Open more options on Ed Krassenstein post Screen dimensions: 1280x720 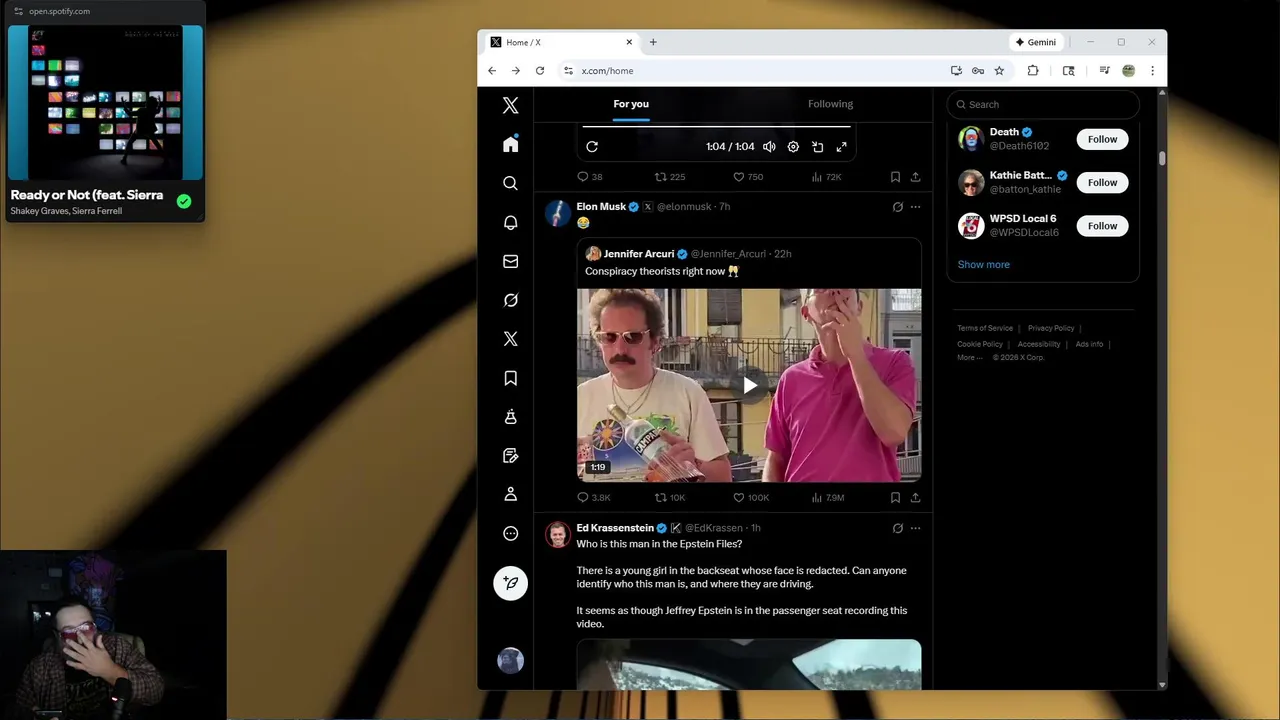[915, 528]
